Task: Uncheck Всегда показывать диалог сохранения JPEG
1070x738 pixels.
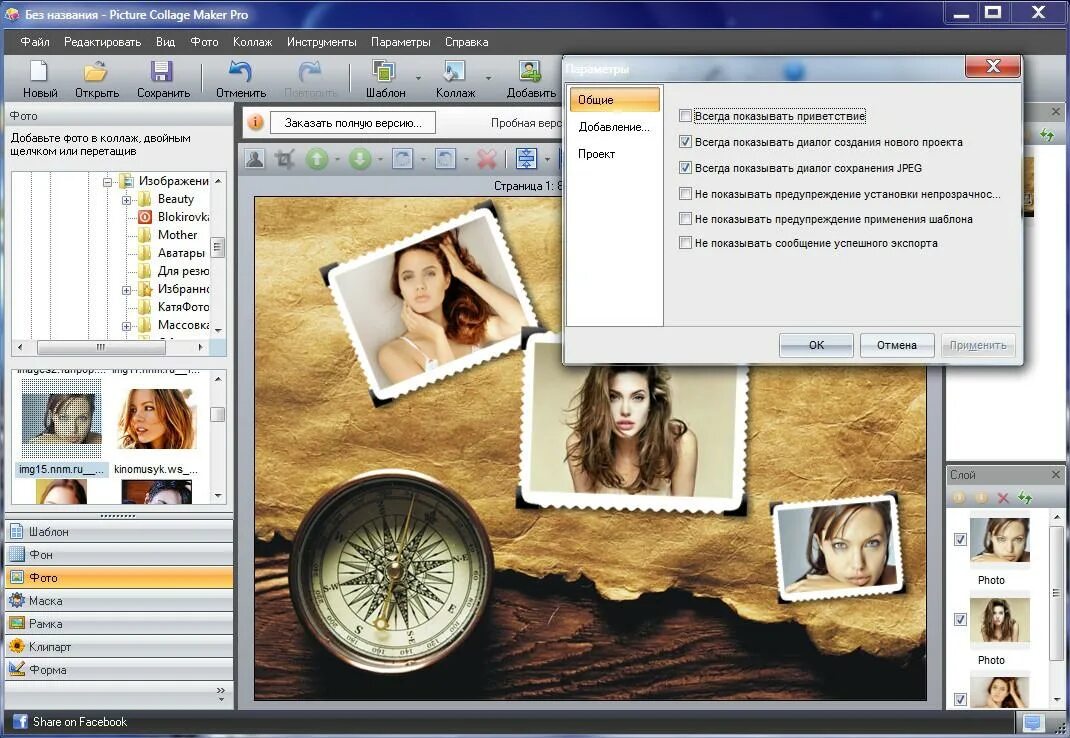Action: pos(685,168)
